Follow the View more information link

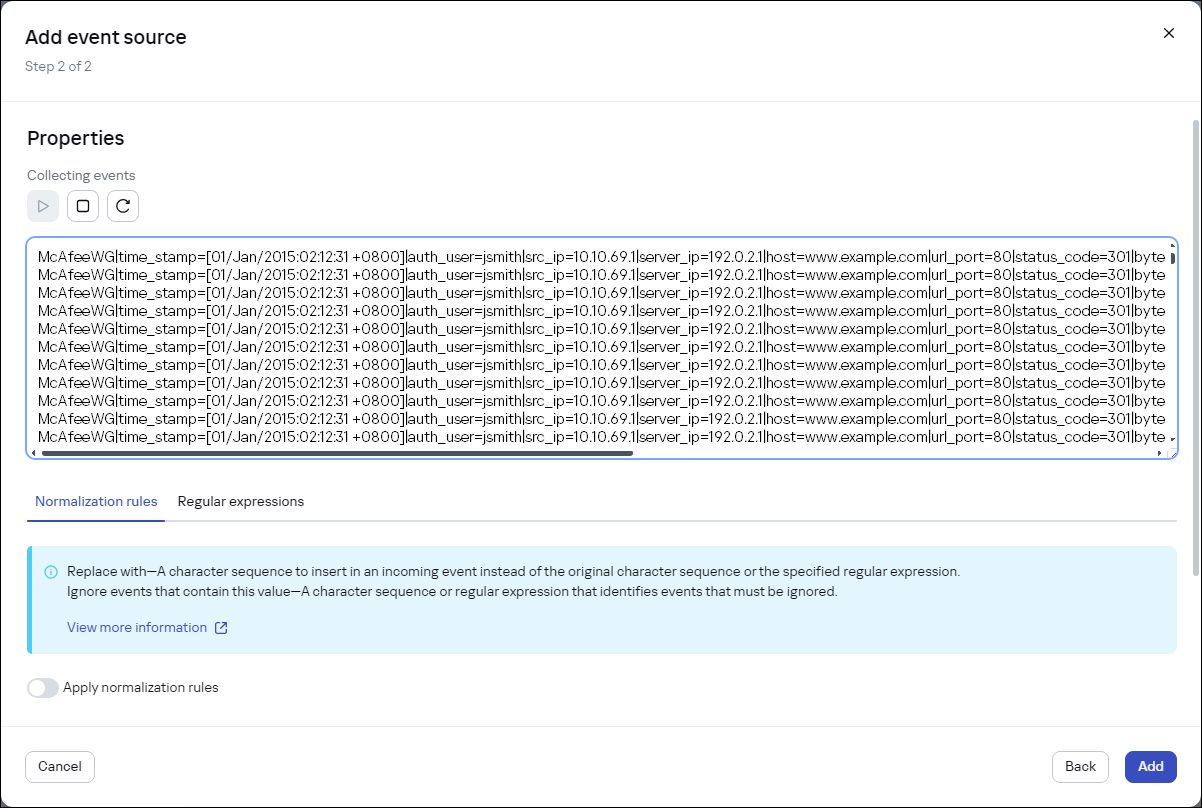click(x=137, y=628)
